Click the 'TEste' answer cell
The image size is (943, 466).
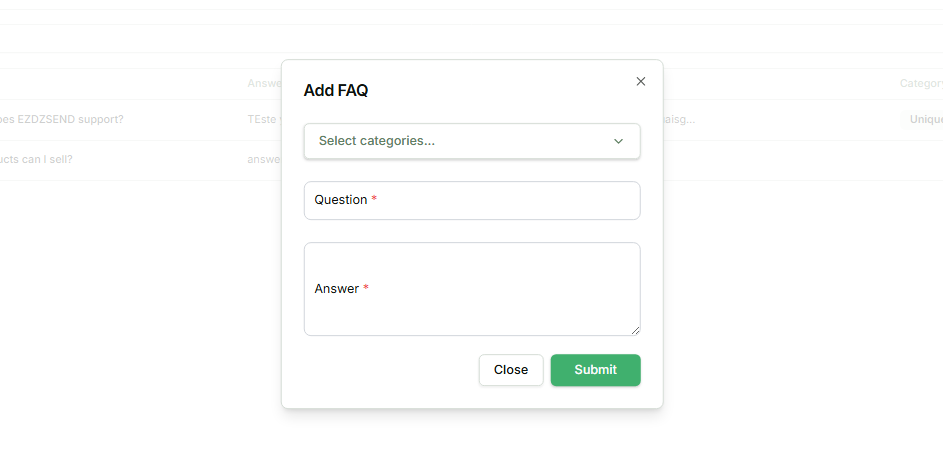coord(262,120)
